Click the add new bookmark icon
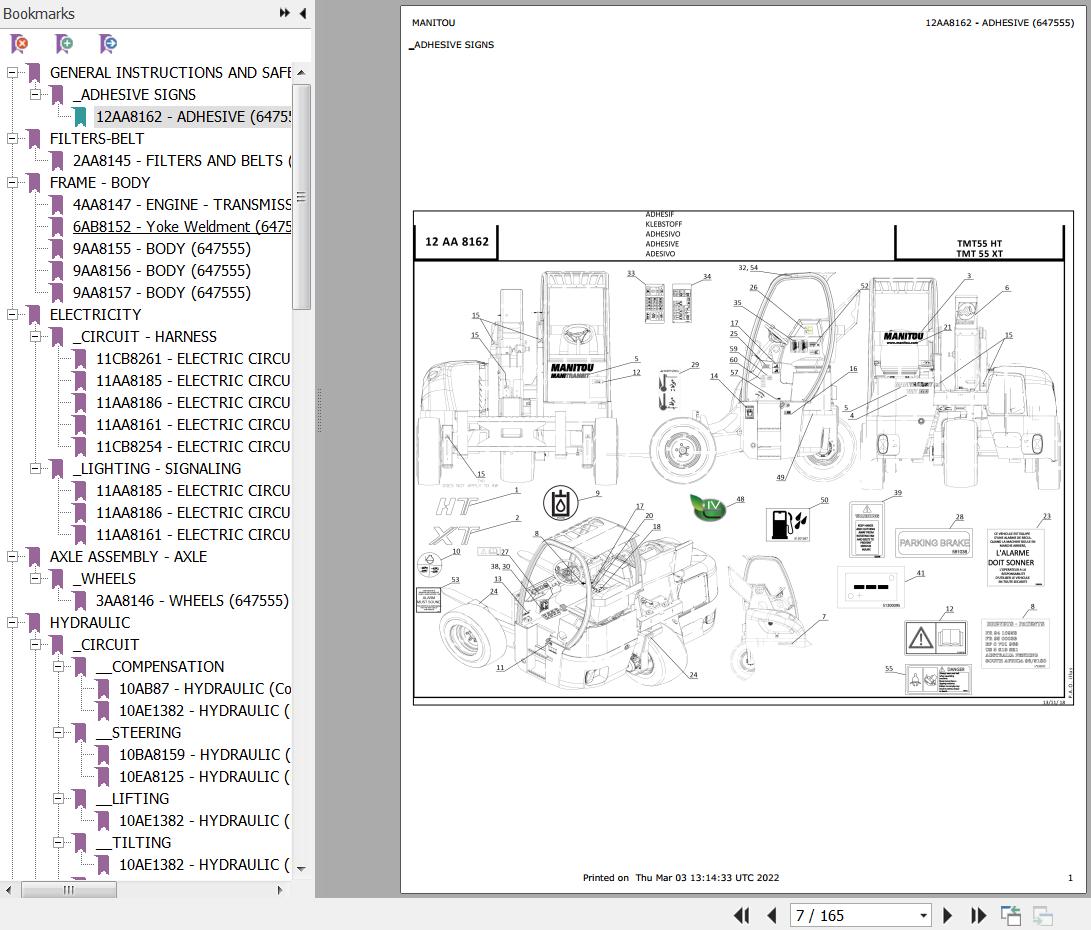The width and height of the screenshot is (1091, 930). point(64,44)
